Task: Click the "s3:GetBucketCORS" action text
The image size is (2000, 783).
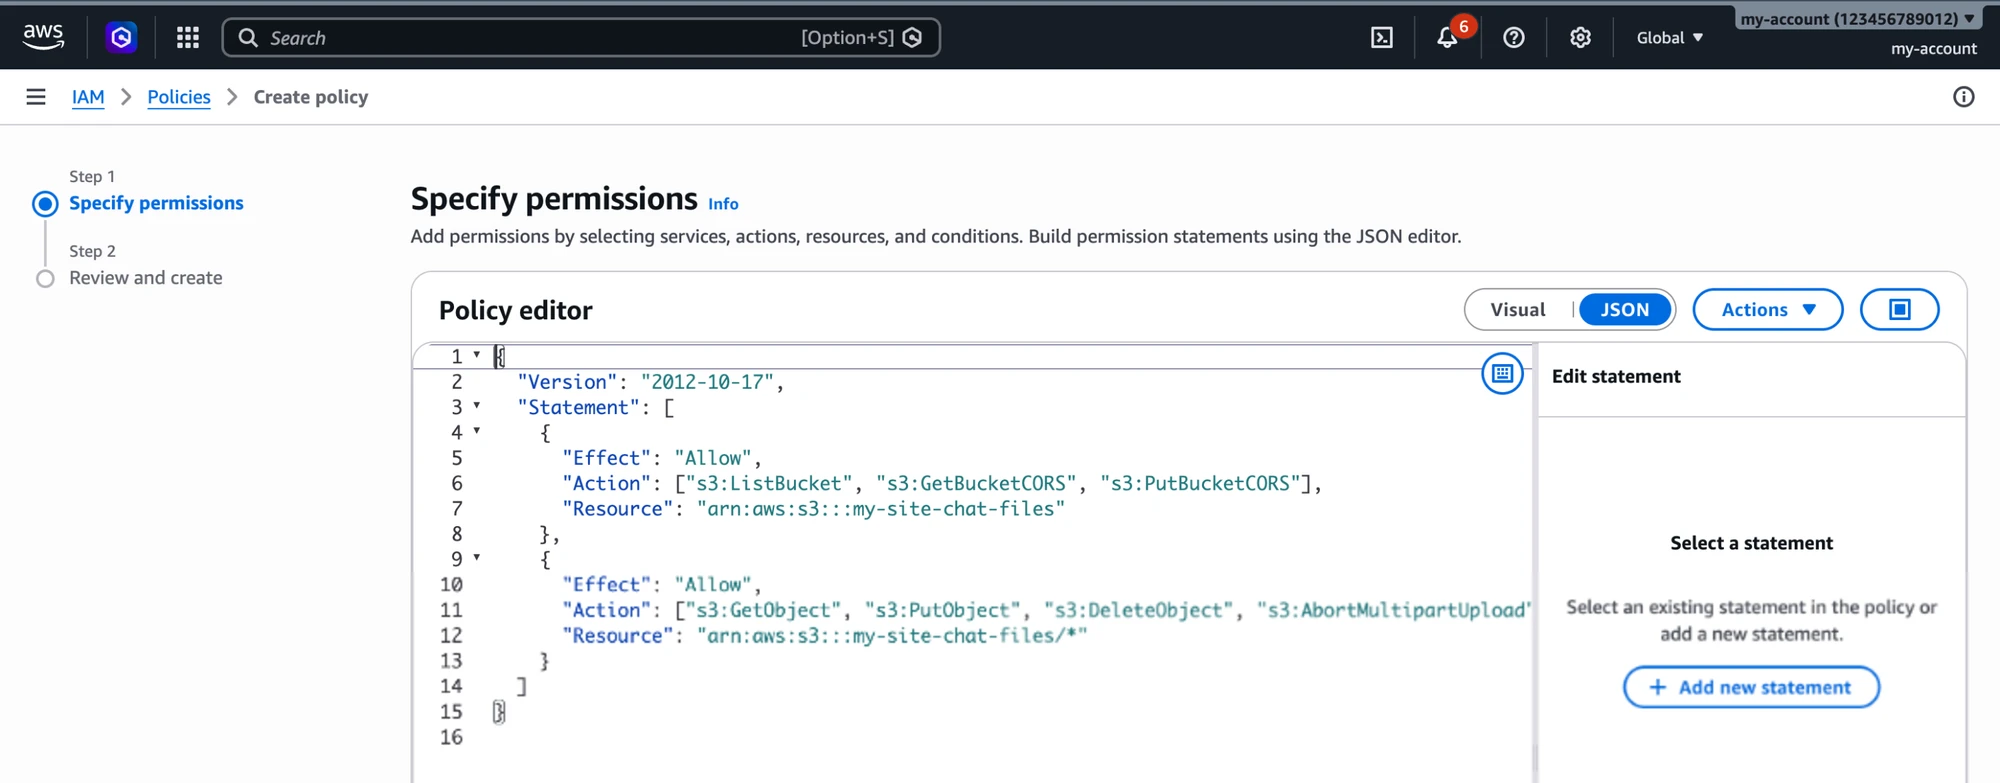Action: coord(977,483)
